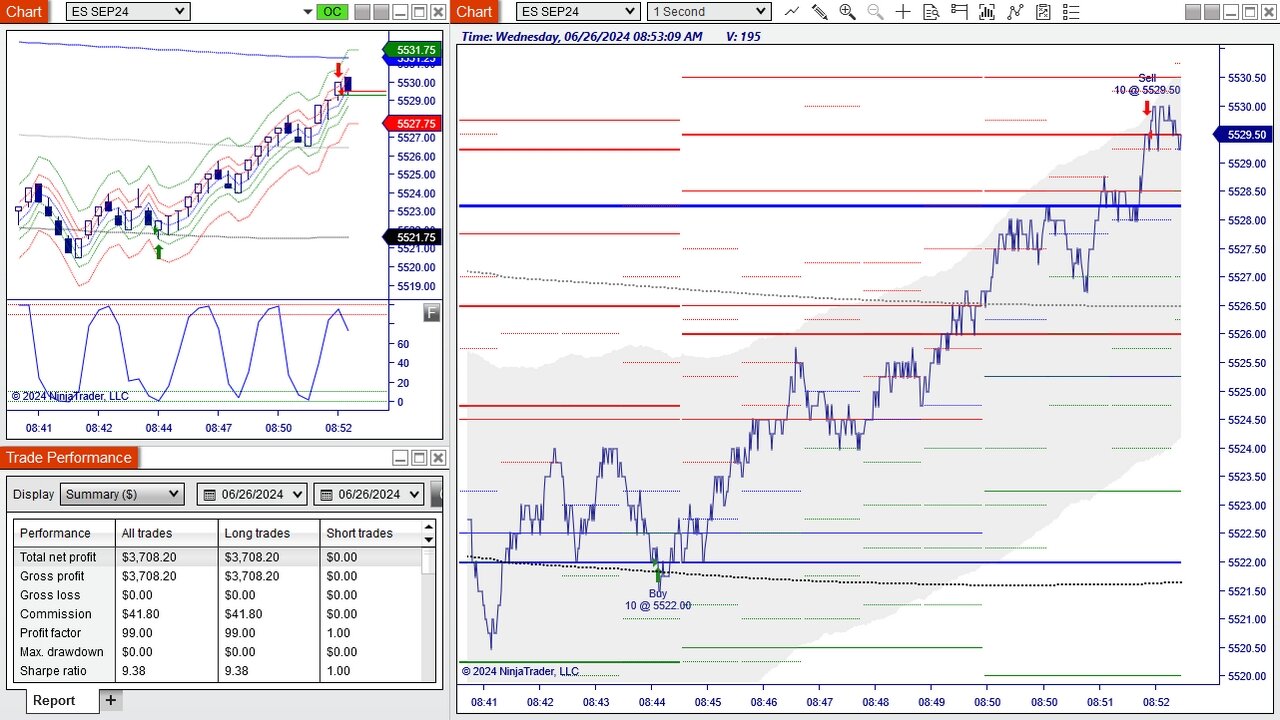Toggle the crosshair cursor icon

pos(903,12)
